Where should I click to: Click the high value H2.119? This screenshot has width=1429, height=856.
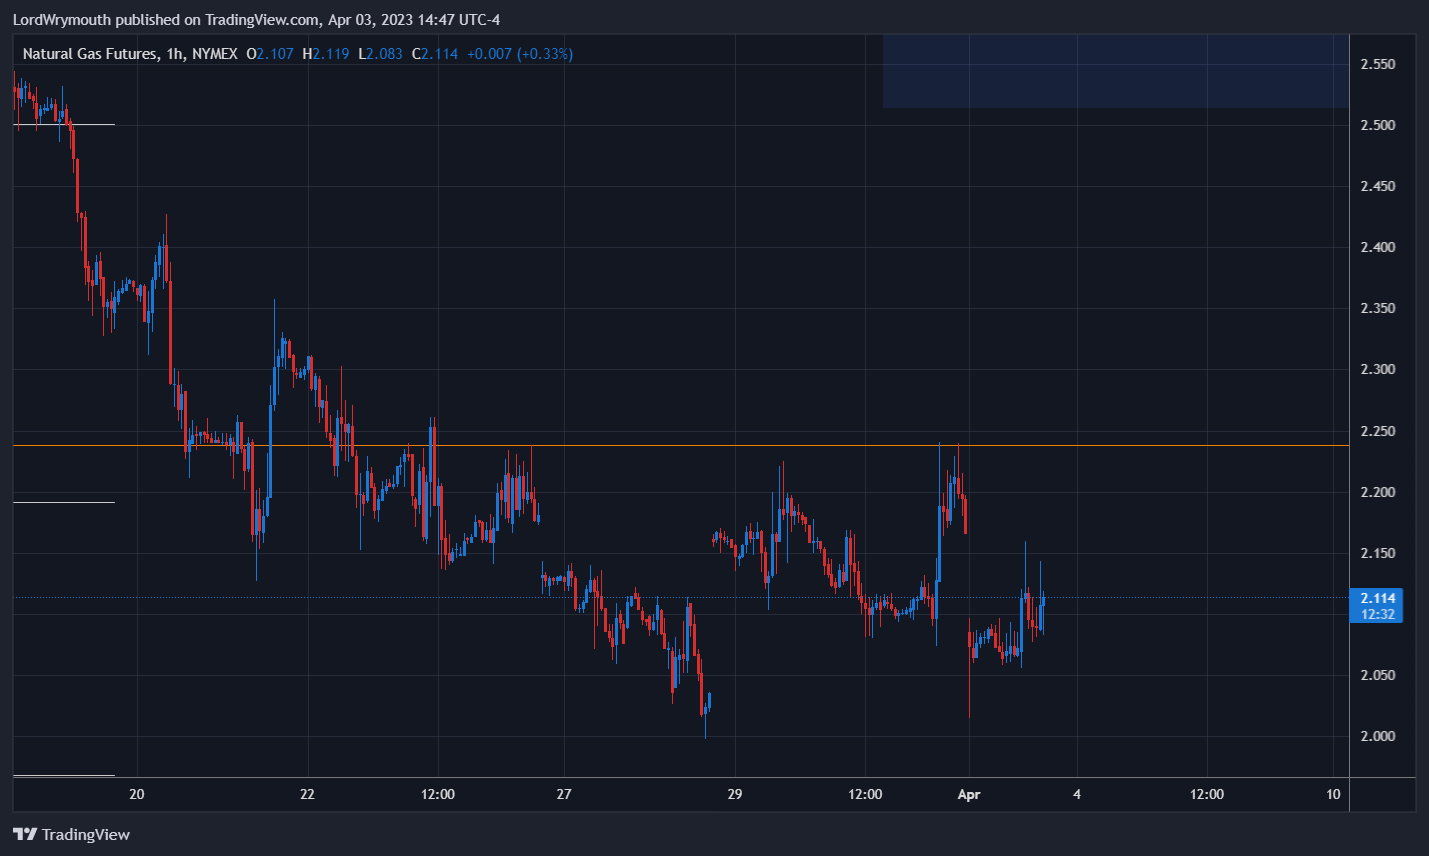pyautogui.click(x=326, y=54)
